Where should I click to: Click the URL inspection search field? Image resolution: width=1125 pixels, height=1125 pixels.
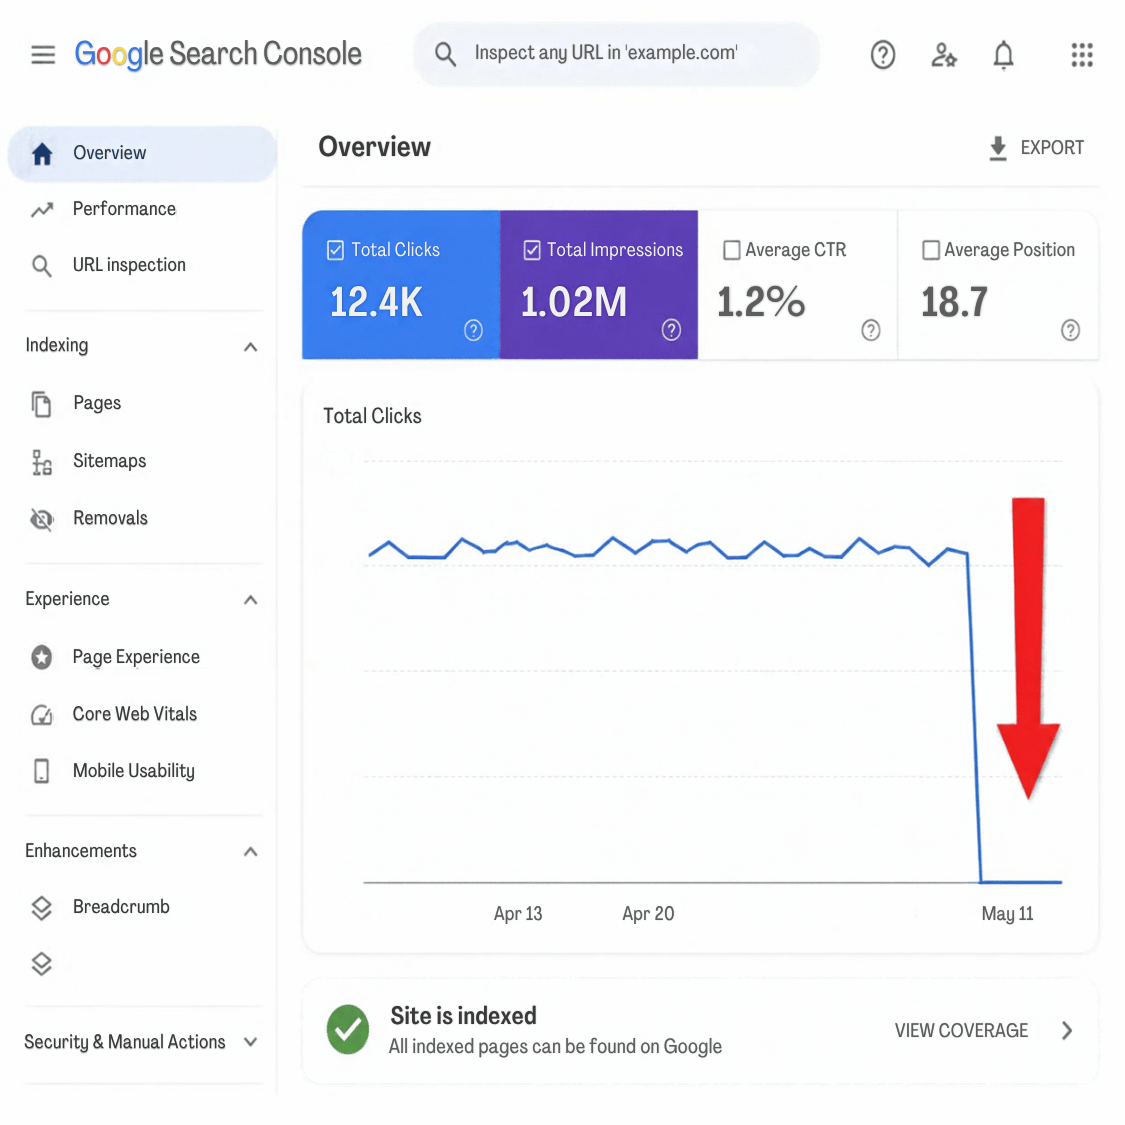[x=616, y=55]
